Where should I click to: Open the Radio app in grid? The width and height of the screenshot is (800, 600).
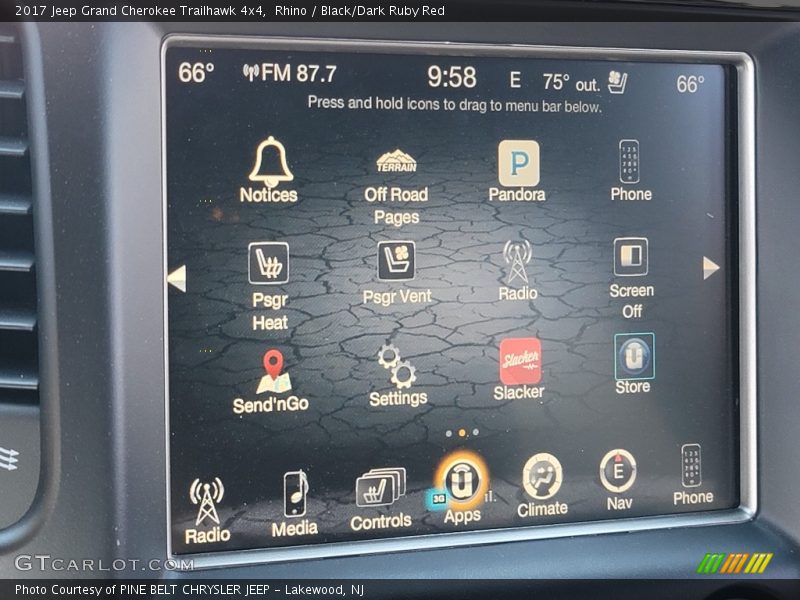517,270
